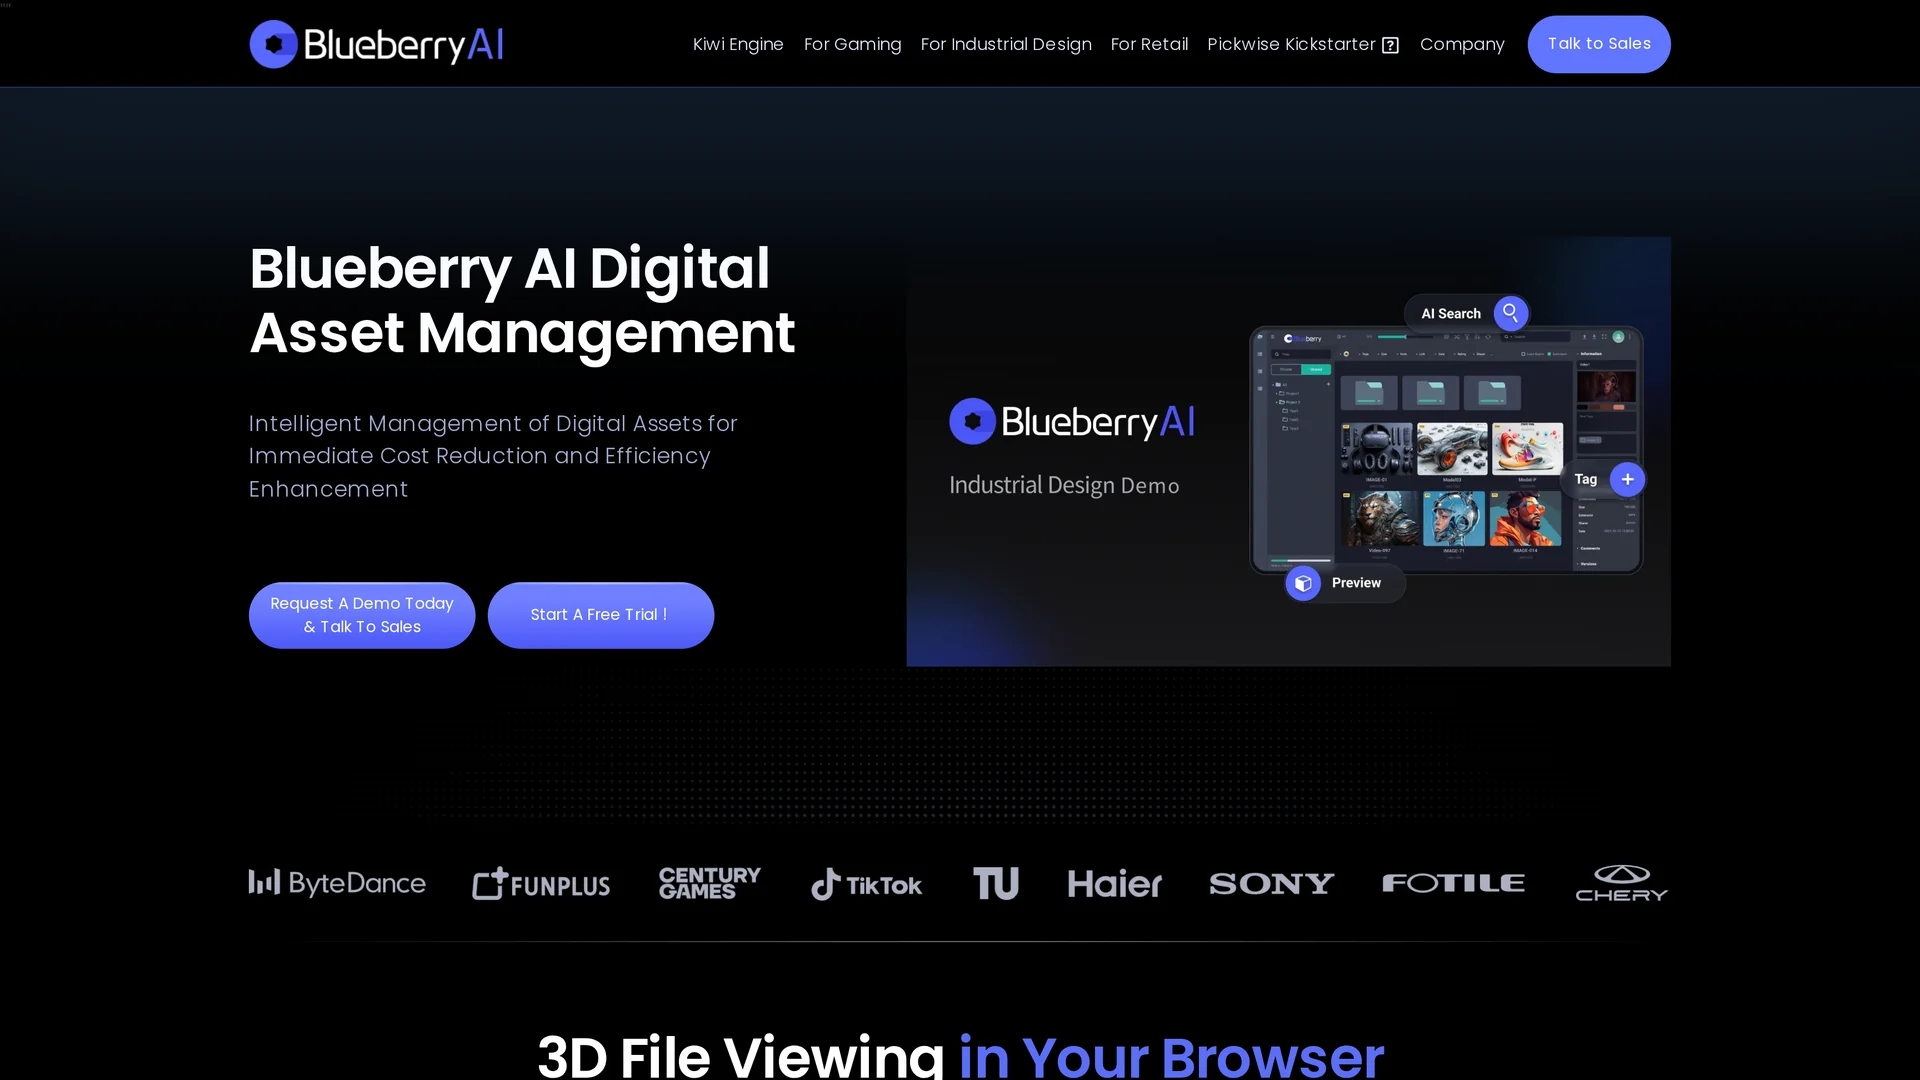Click the BlueberryAI logo in header
The image size is (1920, 1080).
pyautogui.click(x=376, y=44)
